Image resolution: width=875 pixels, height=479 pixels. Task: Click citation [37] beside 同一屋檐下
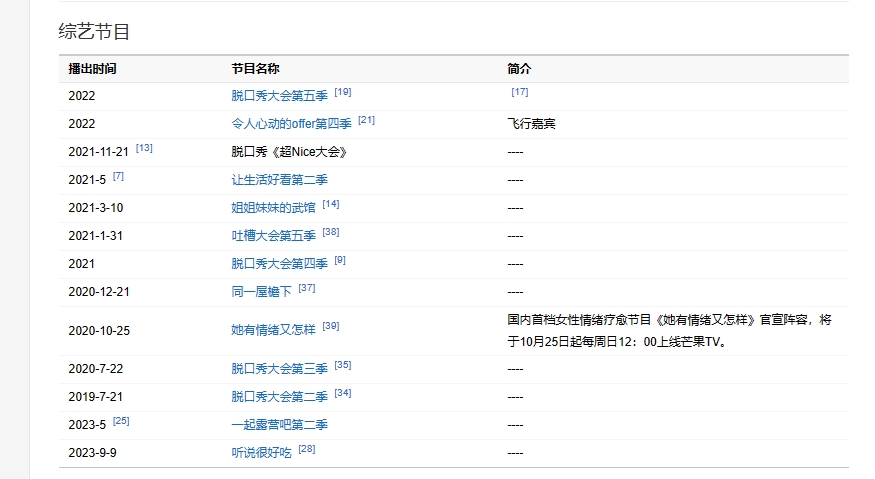coord(307,288)
